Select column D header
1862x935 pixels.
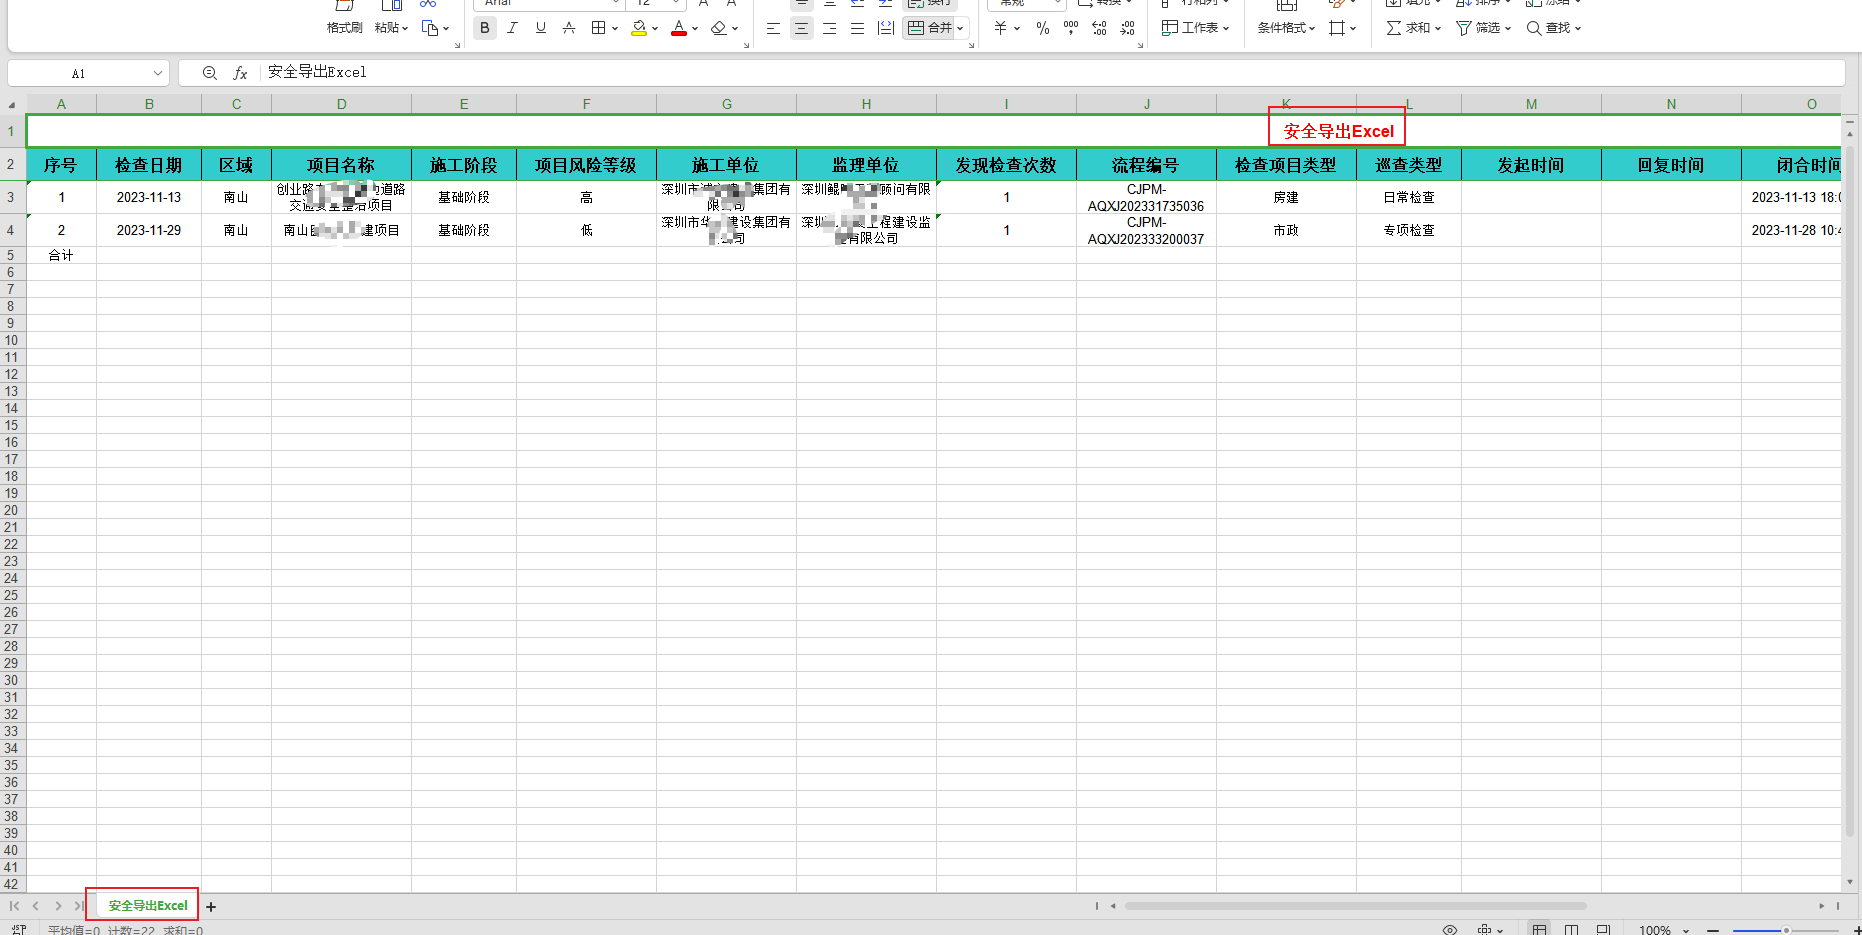[x=341, y=104]
